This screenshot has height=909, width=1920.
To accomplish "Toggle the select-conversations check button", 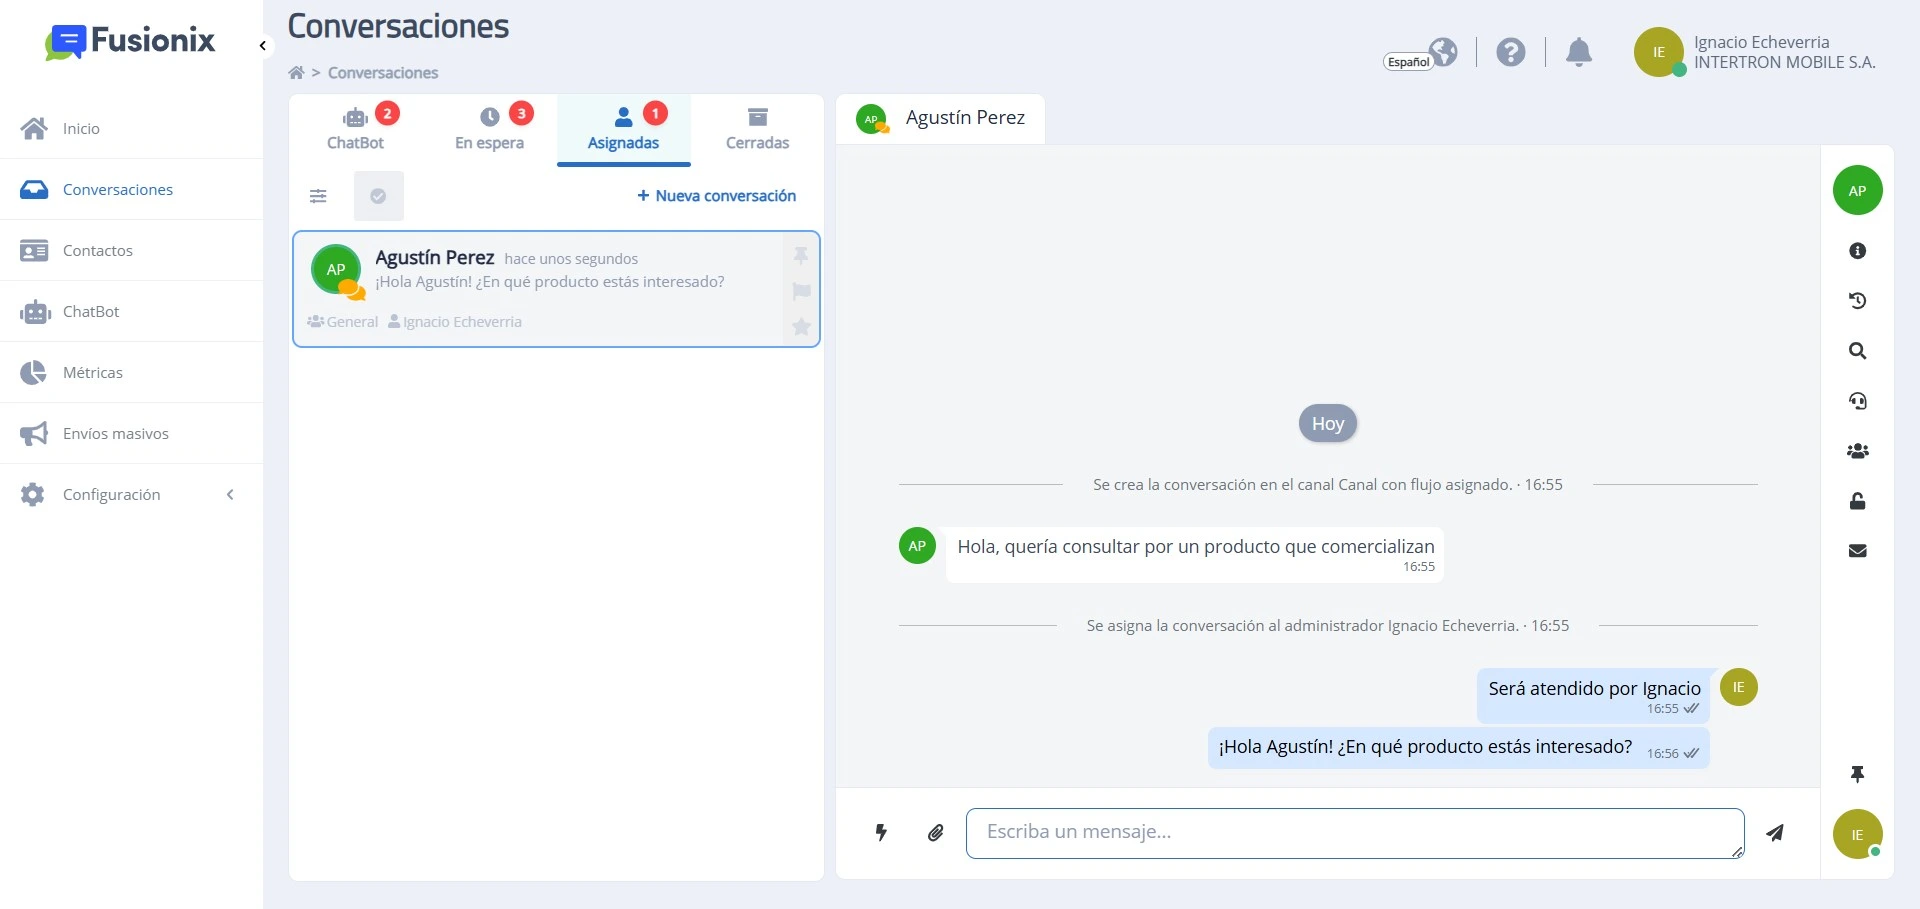I will point(379,196).
